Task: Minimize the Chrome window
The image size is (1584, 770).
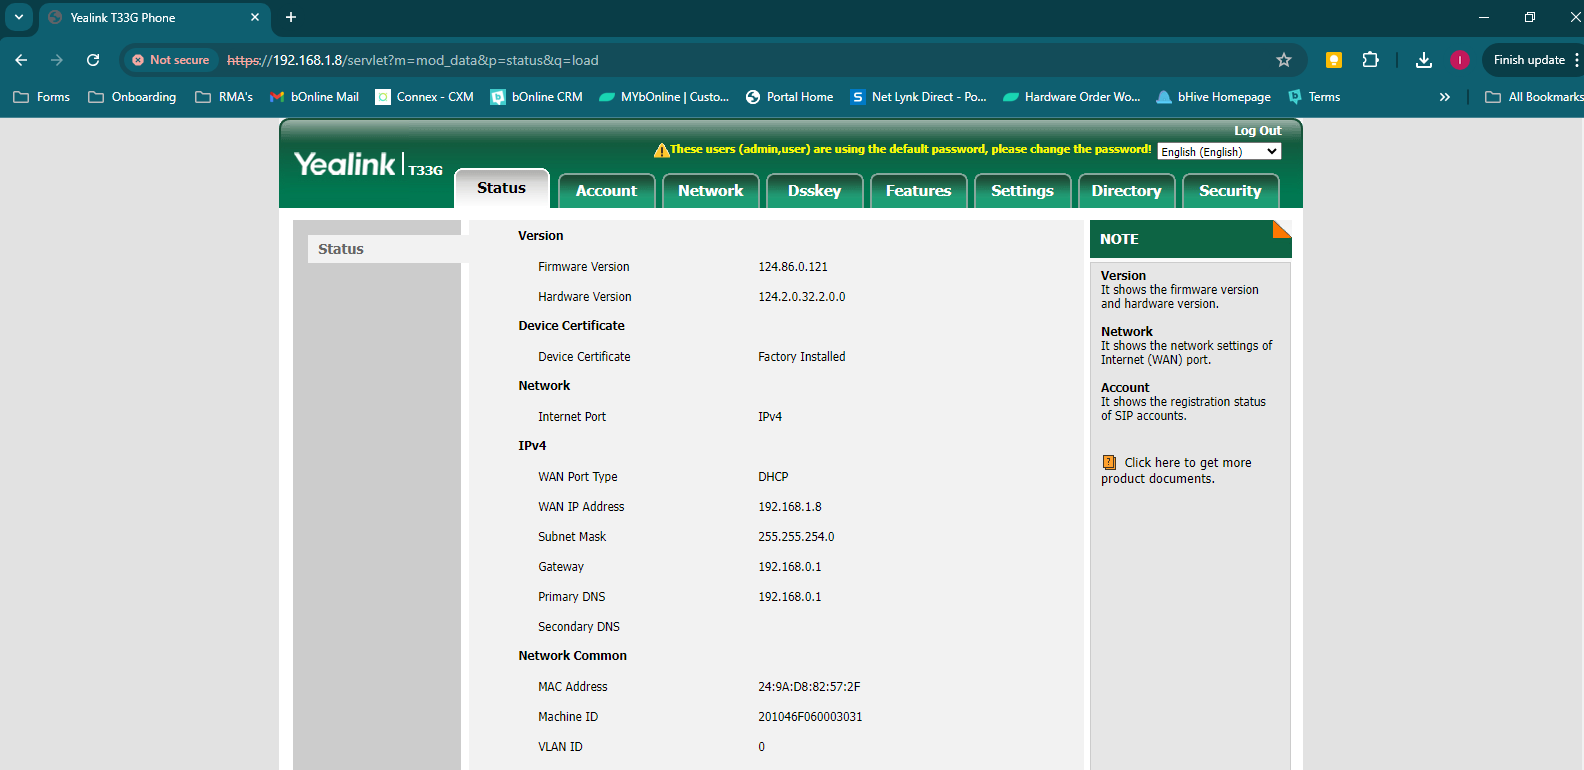Action: [1484, 17]
